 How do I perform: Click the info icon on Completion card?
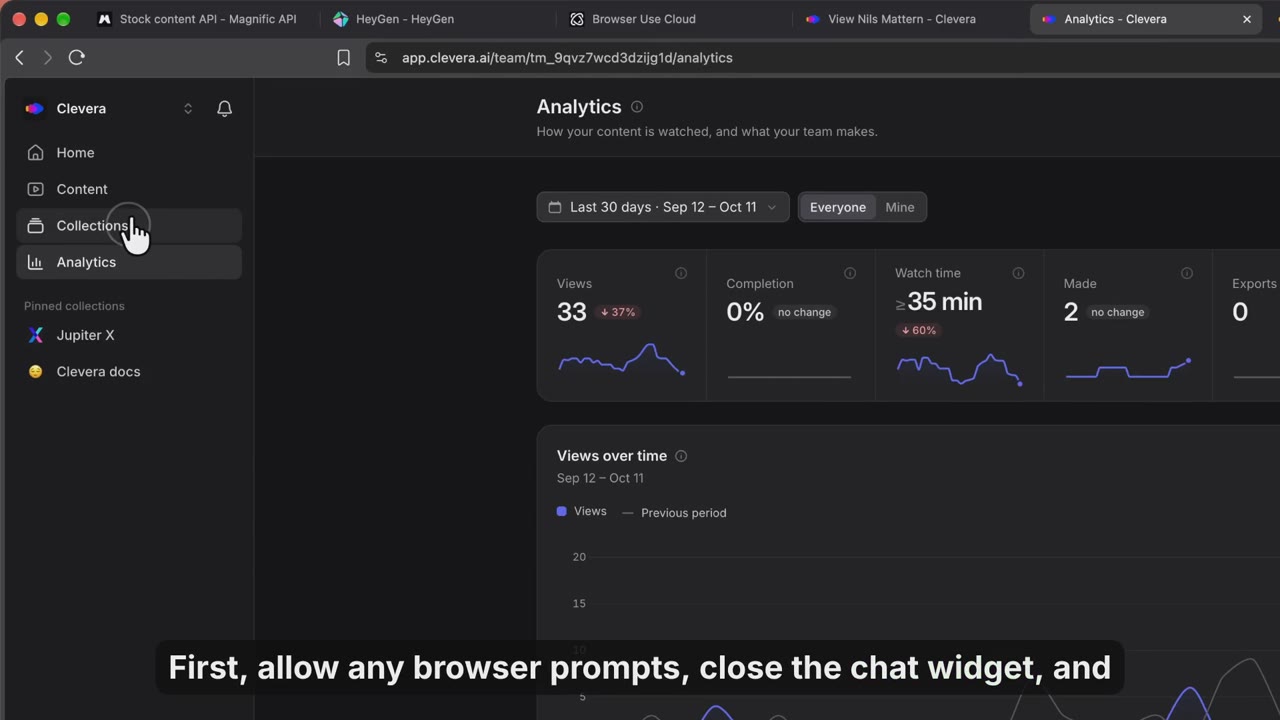[850, 273]
